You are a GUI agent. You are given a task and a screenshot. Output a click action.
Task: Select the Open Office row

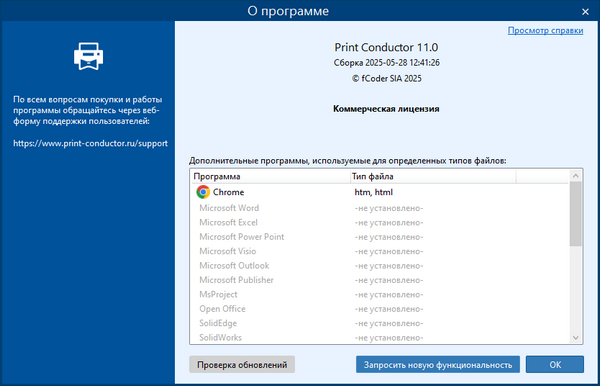pyautogui.click(x=379, y=309)
